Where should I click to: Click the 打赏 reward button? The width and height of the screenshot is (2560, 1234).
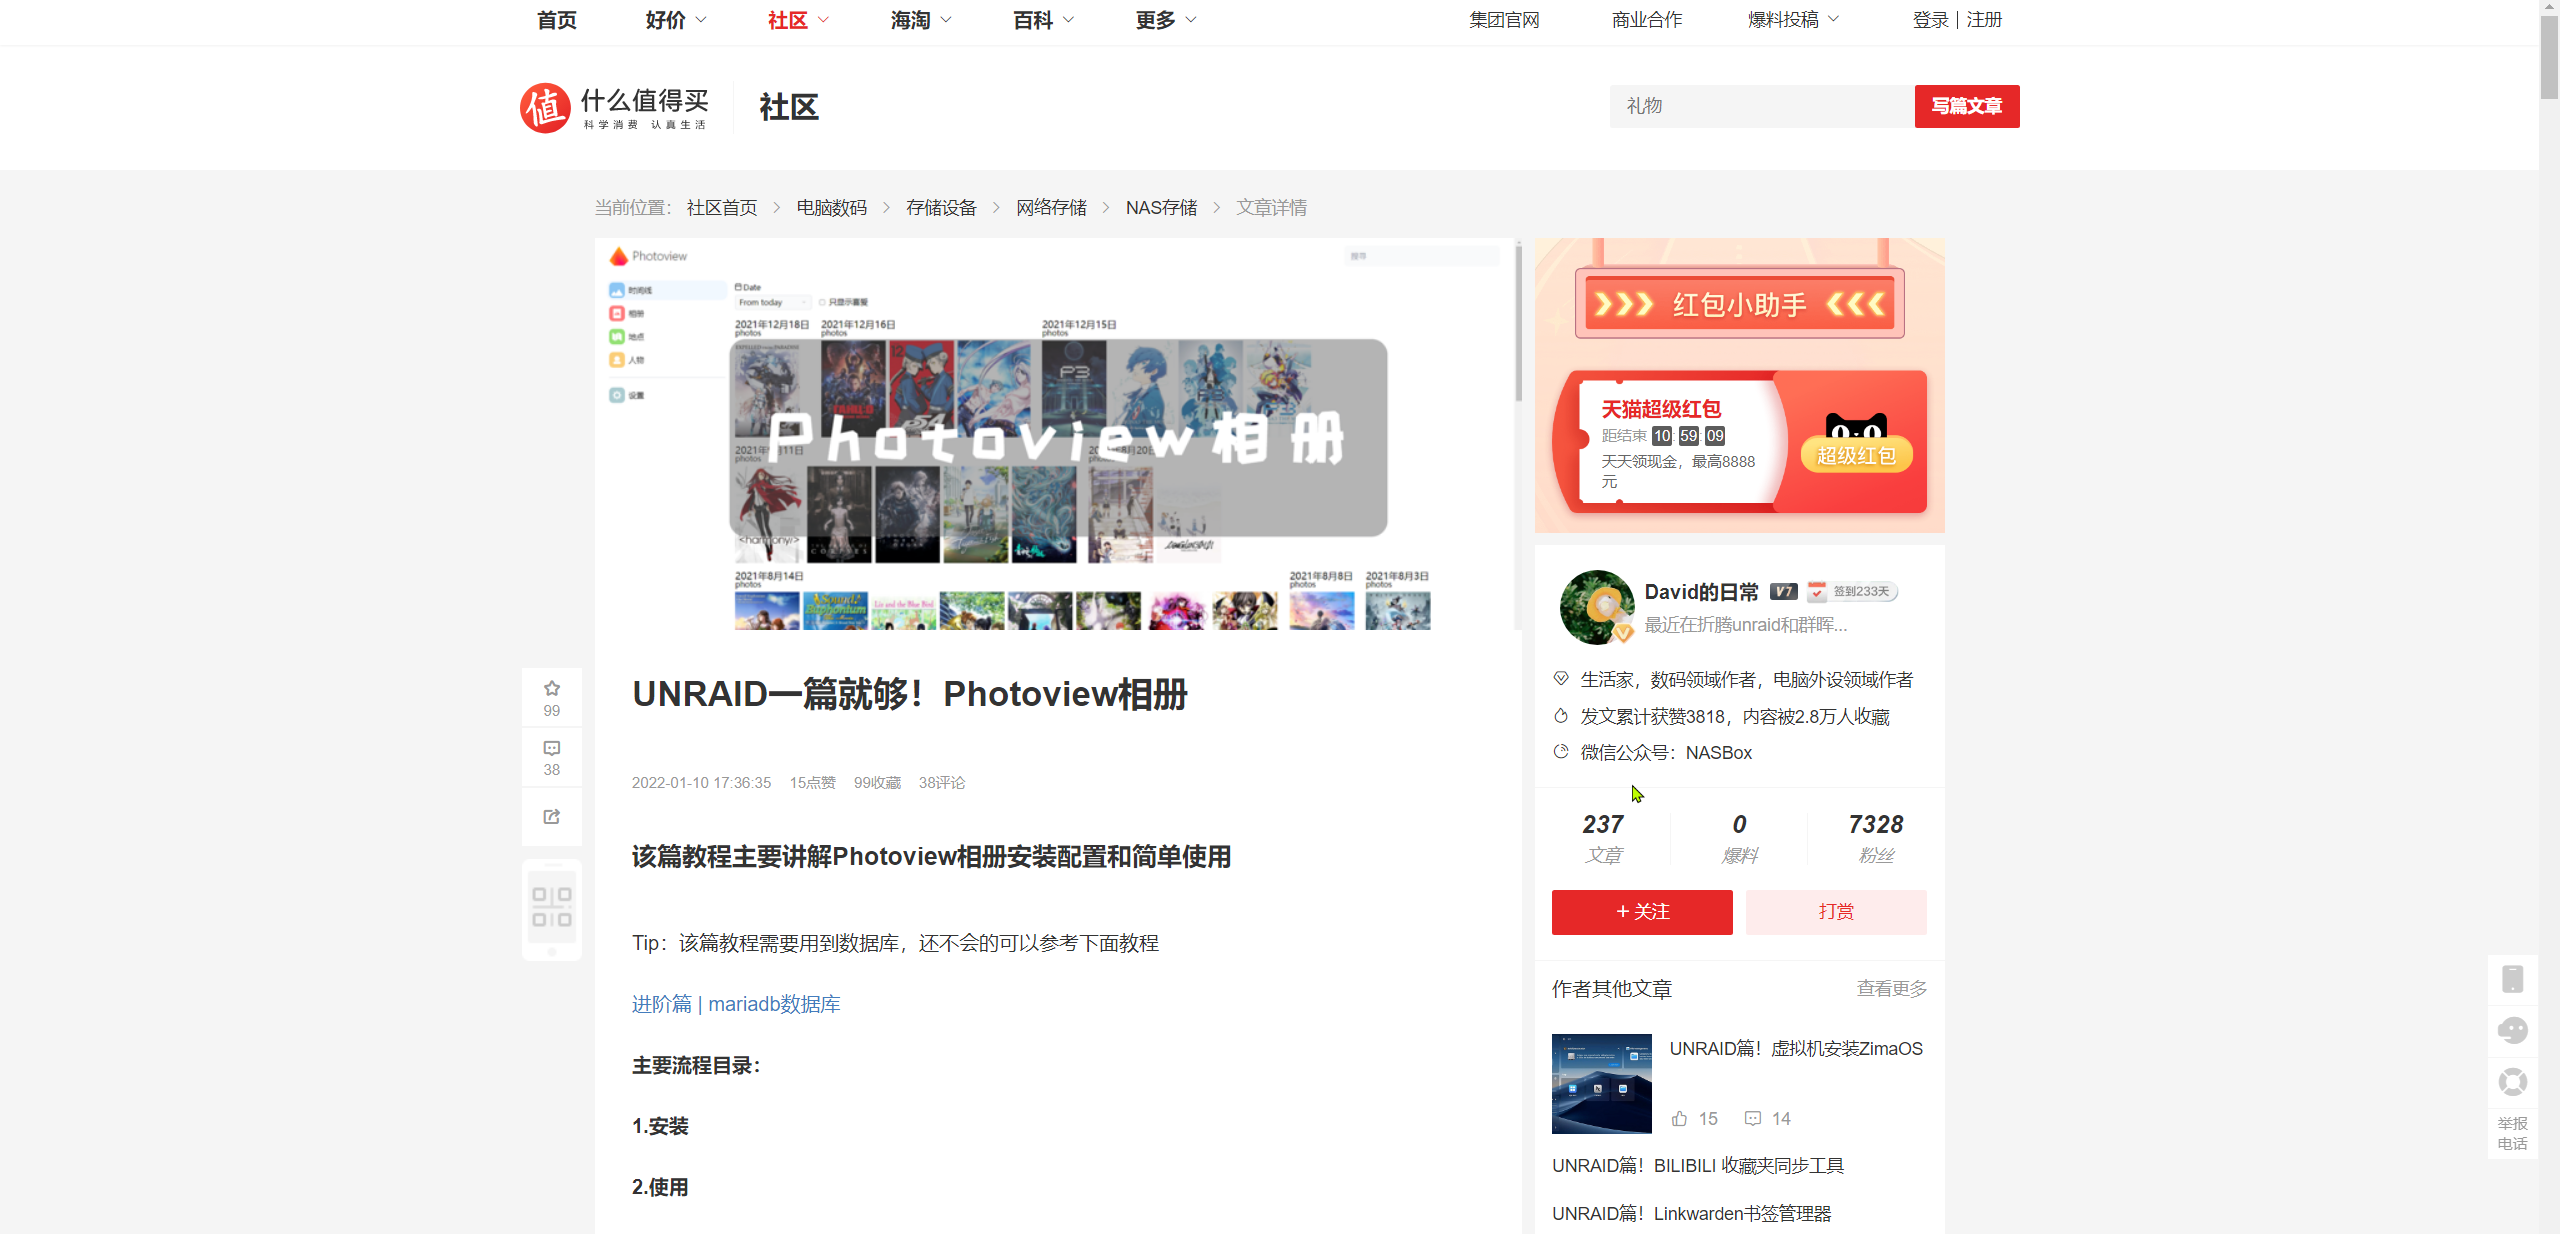[x=1836, y=912]
